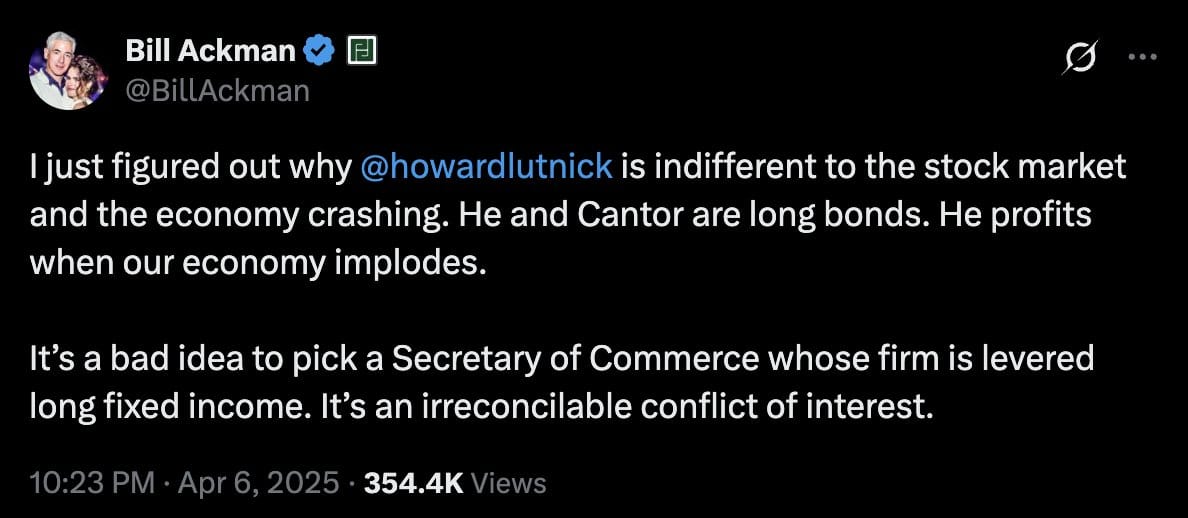Viewport: 1188px width, 518px height.
Task: Open the @BillAckman handle link
Action: click(217, 91)
